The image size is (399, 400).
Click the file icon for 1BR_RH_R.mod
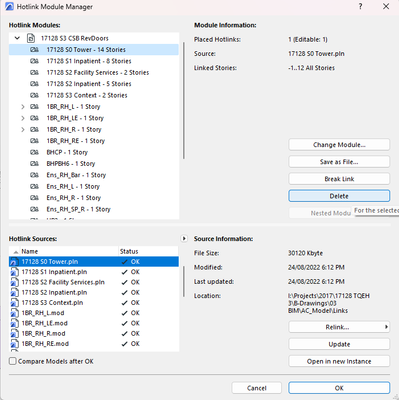click(14, 334)
